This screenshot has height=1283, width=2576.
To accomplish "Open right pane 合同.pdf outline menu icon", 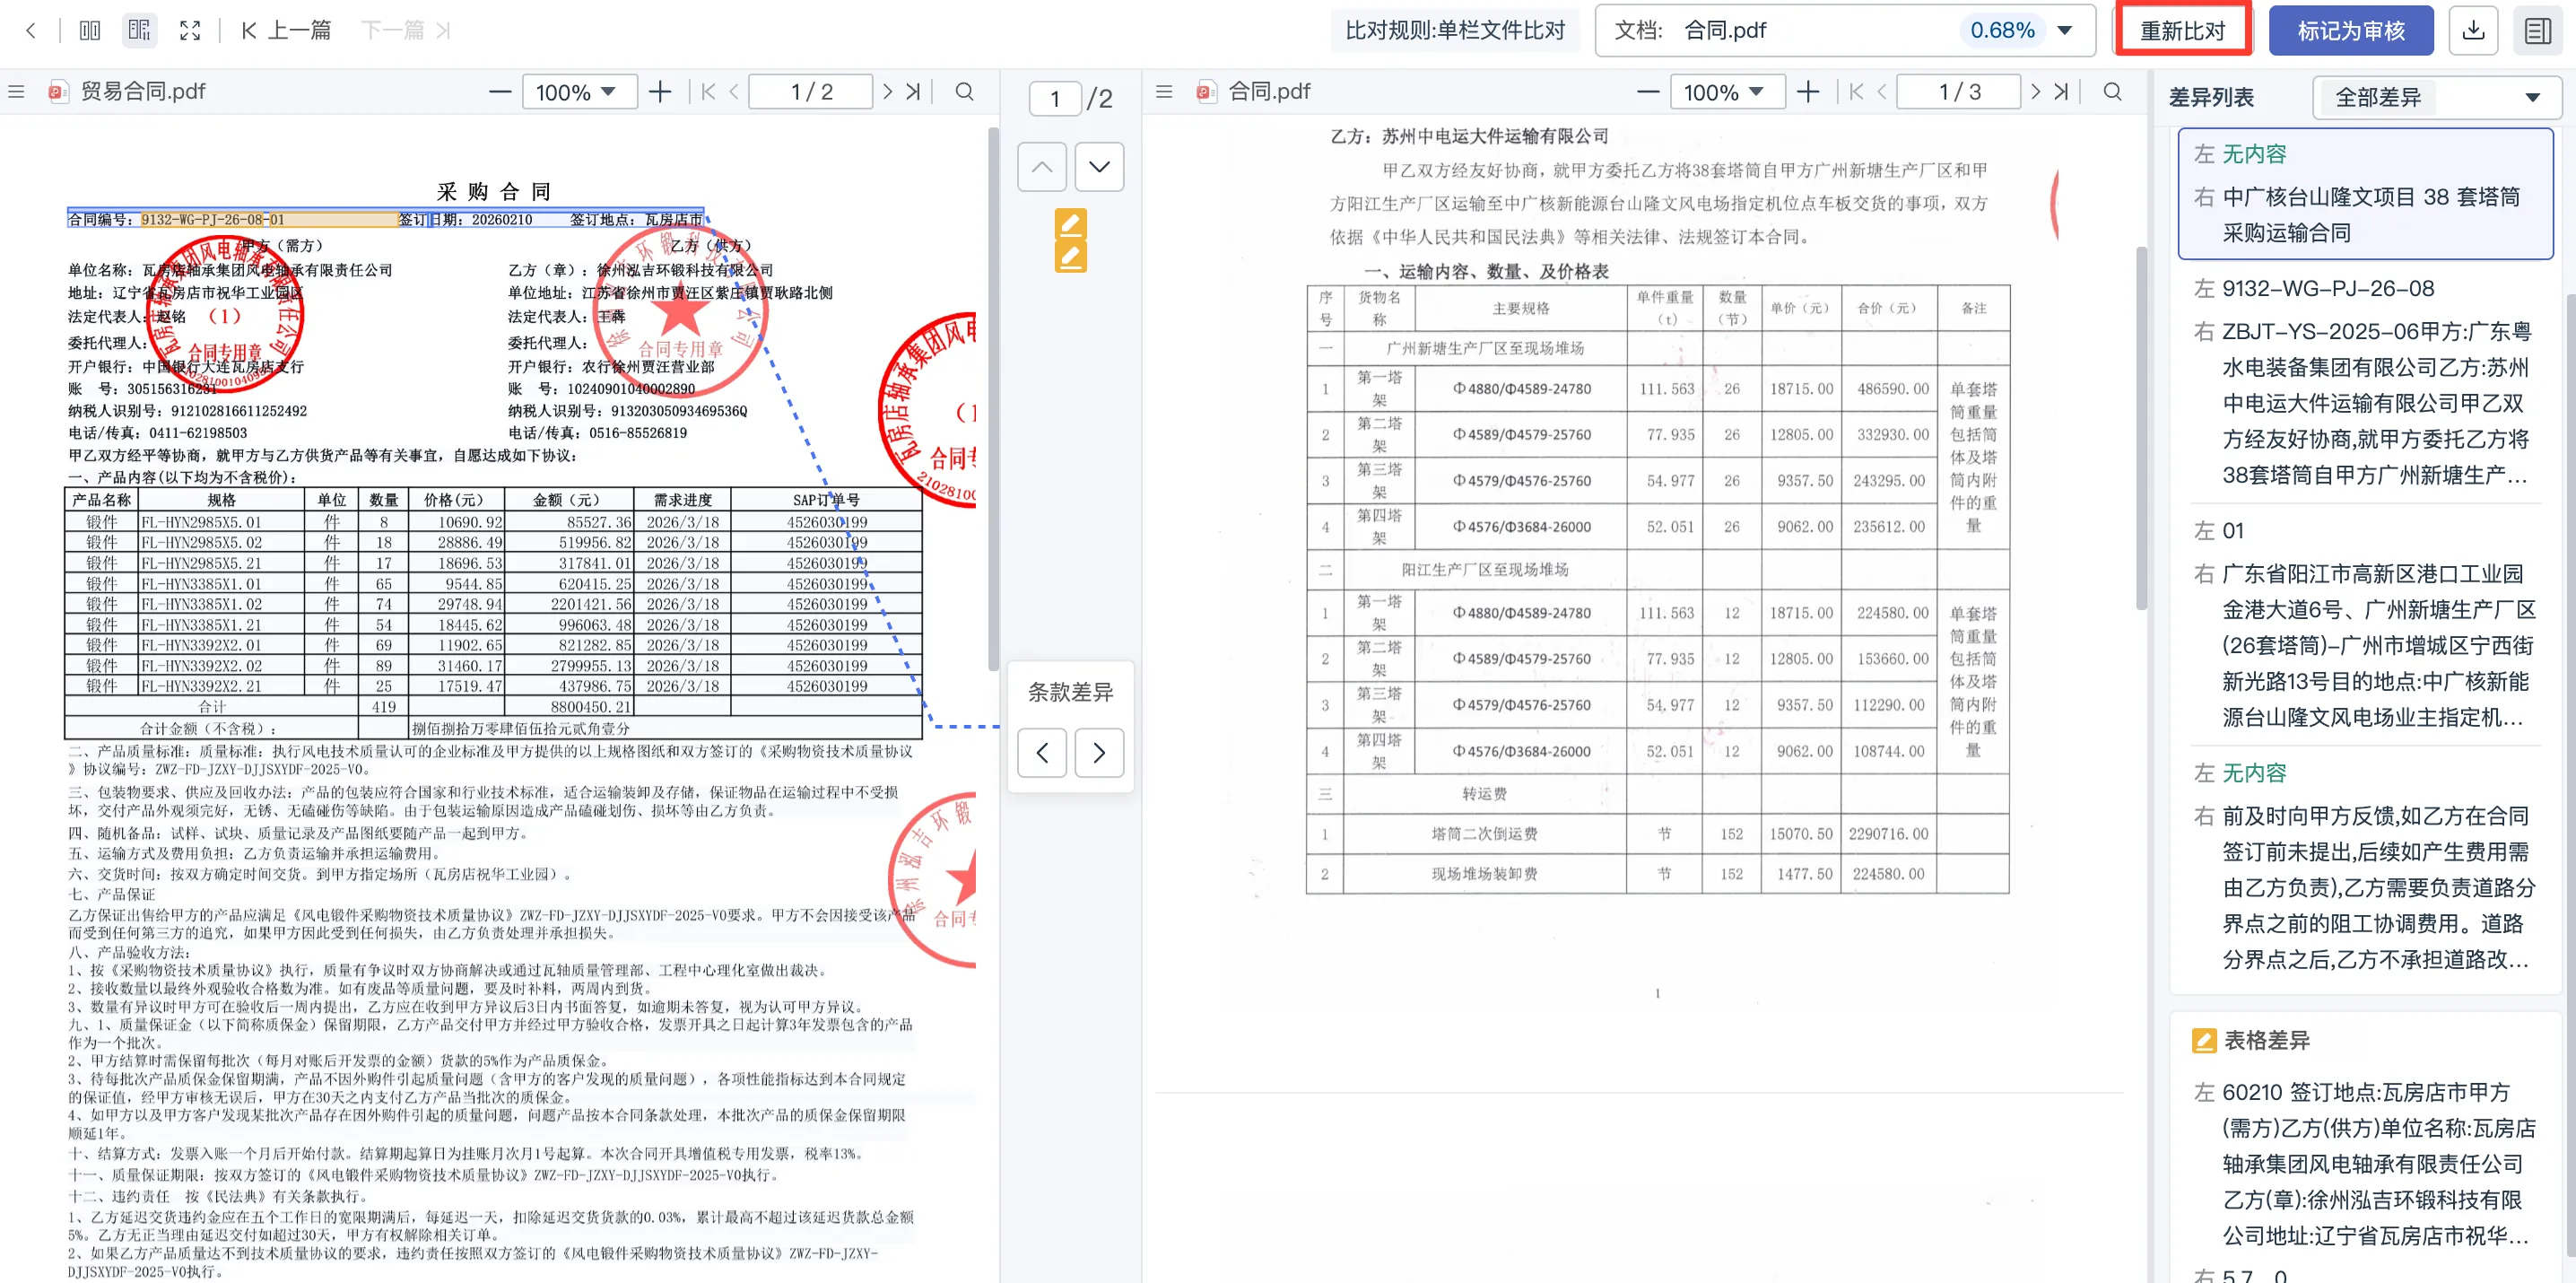I will pos(1164,91).
